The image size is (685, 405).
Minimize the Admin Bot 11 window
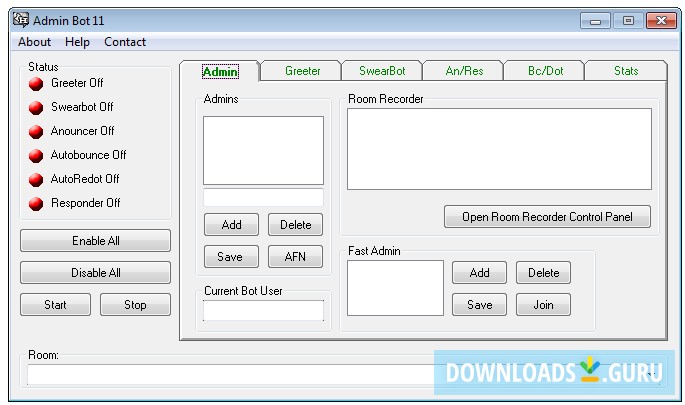pos(595,21)
